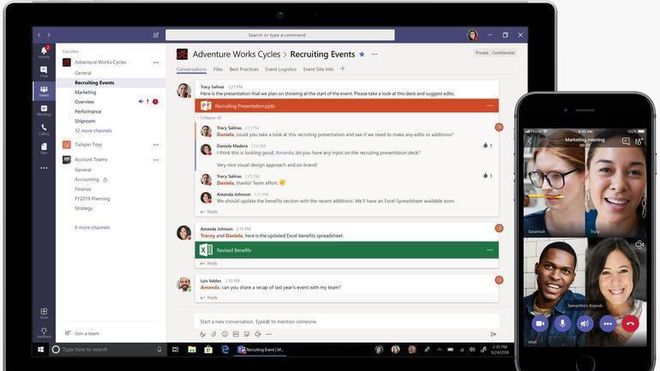The width and height of the screenshot is (660, 371).
Task: Open the Windows Start button
Action: click(41, 350)
